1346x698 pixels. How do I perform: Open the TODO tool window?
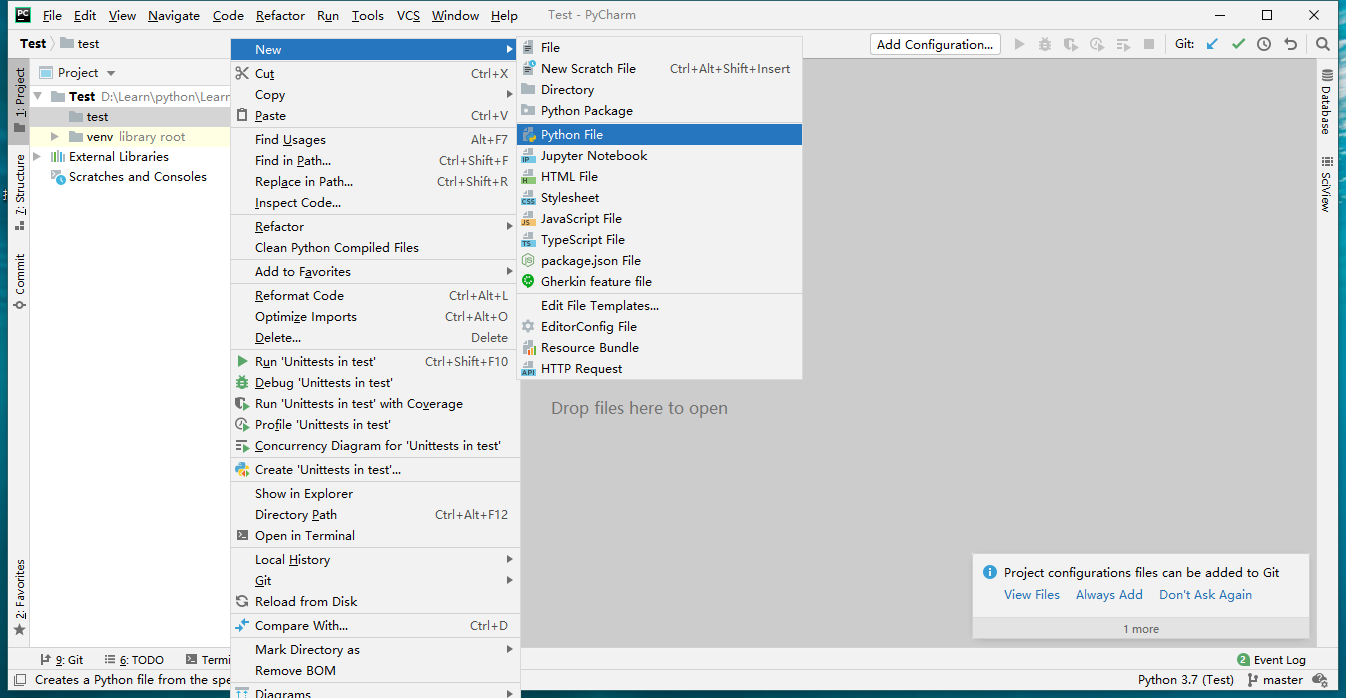(x=134, y=660)
